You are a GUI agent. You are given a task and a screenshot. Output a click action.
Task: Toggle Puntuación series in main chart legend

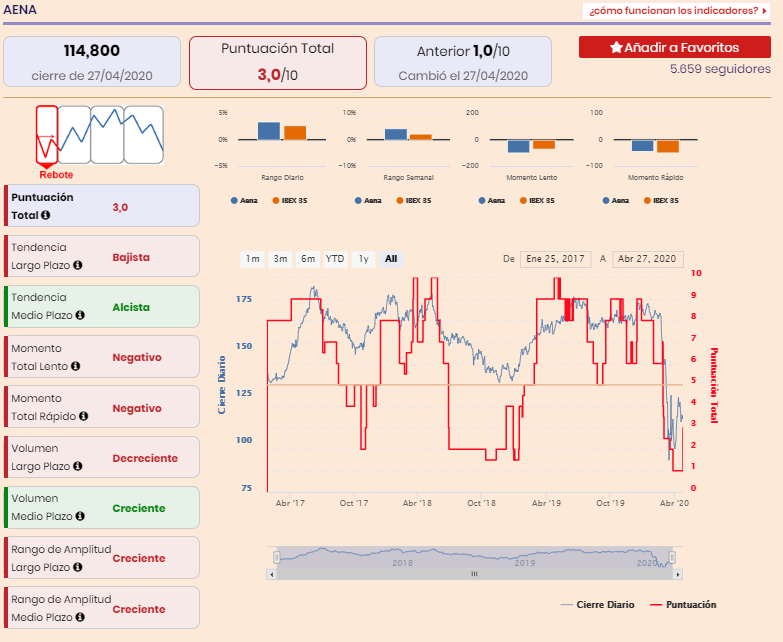click(683, 605)
